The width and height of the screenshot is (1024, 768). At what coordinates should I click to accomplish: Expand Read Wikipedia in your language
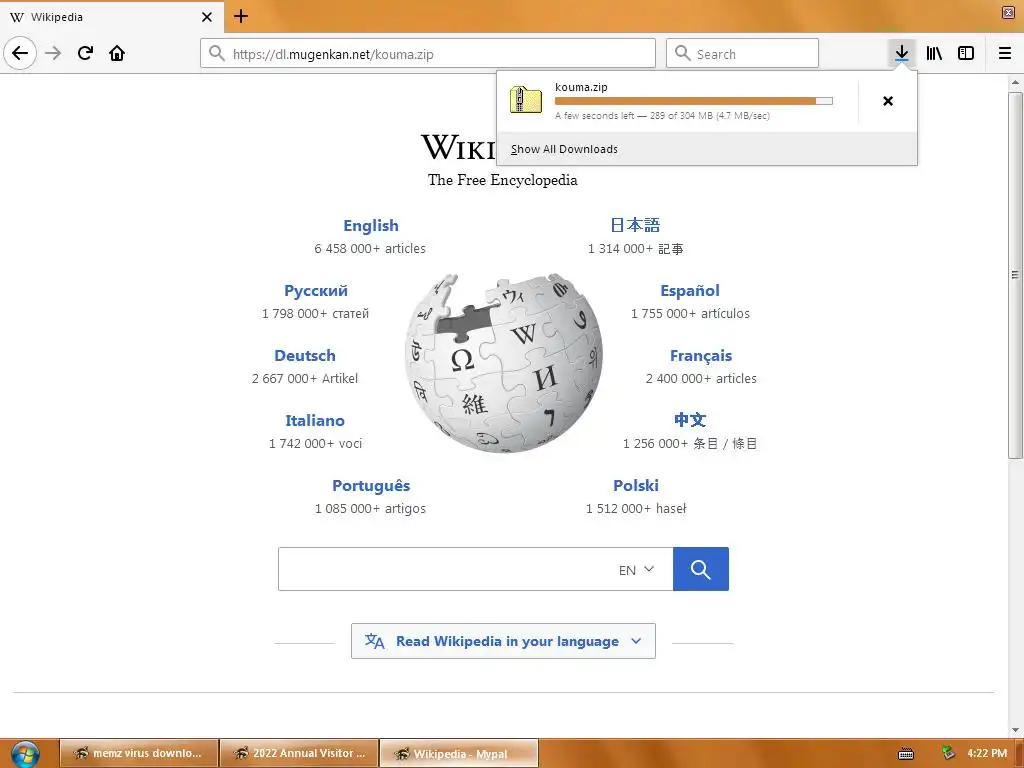click(503, 641)
